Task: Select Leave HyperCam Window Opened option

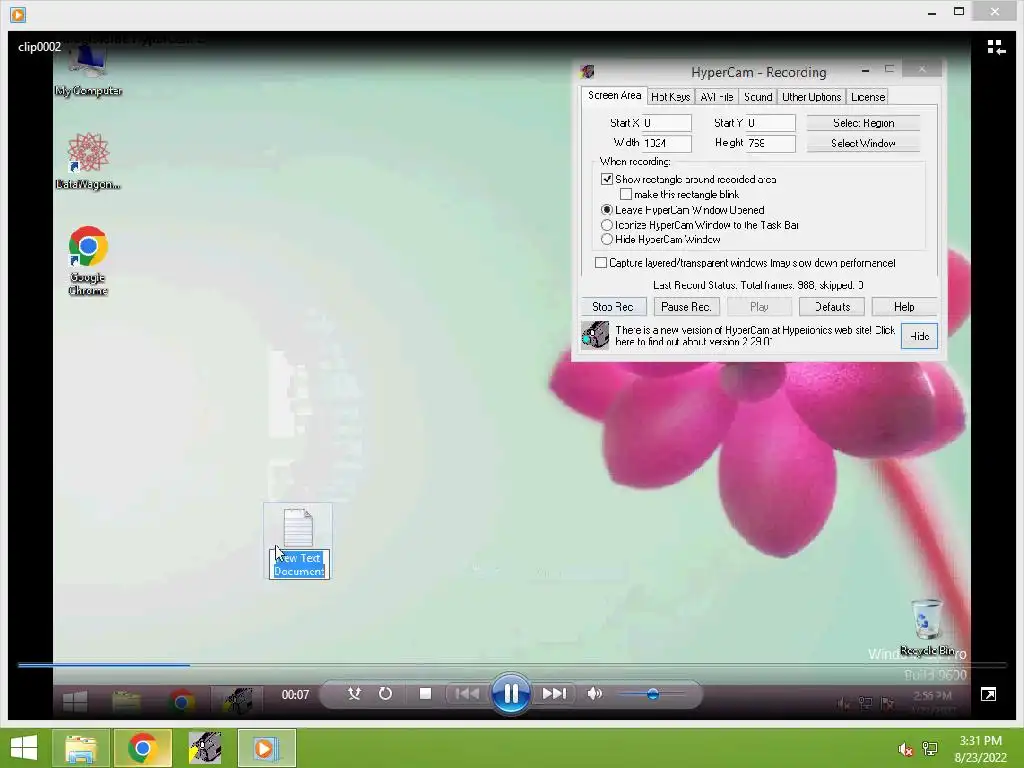Action: coord(607,210)
